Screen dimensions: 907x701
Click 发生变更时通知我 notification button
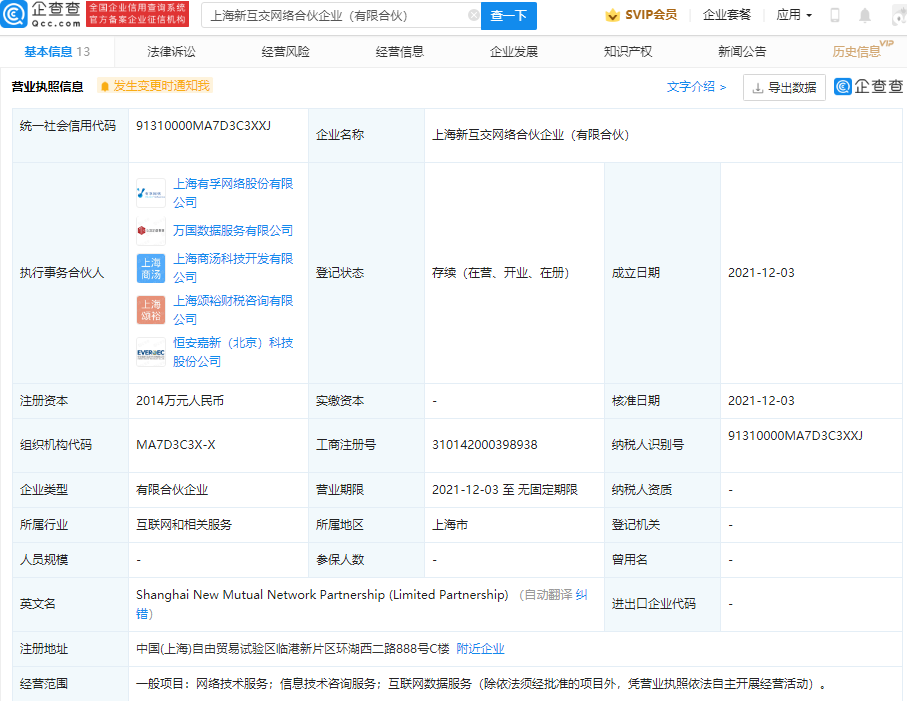[155, 86]
